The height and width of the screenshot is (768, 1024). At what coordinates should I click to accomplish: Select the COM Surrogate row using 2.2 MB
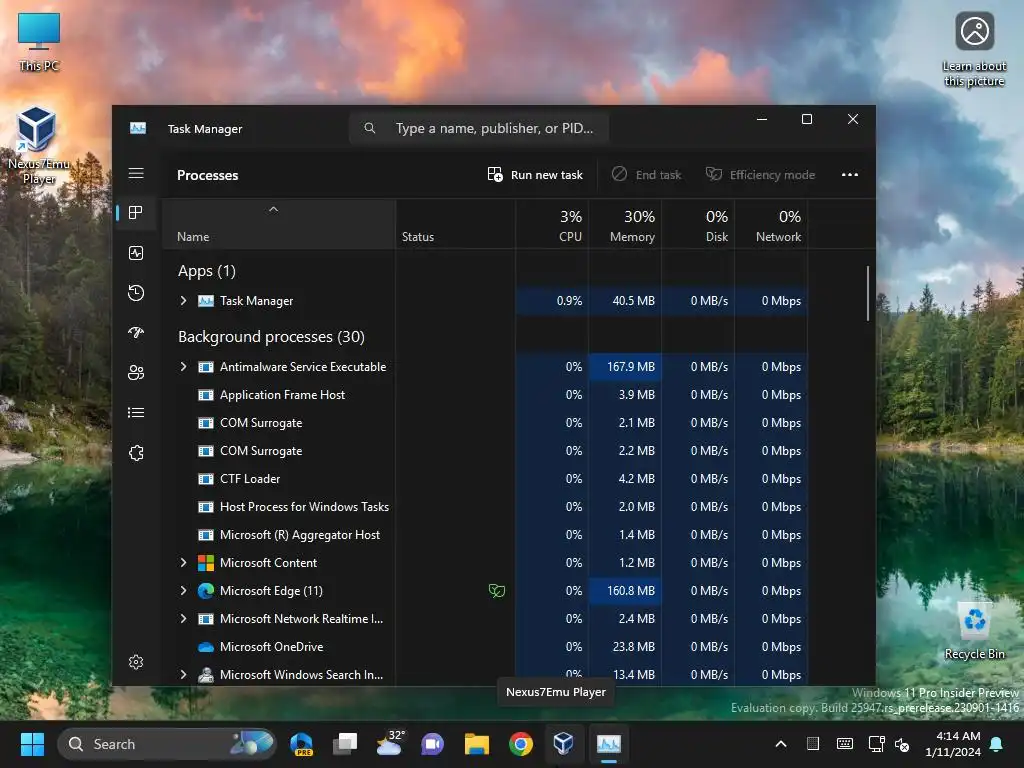[x=485, y=451]
